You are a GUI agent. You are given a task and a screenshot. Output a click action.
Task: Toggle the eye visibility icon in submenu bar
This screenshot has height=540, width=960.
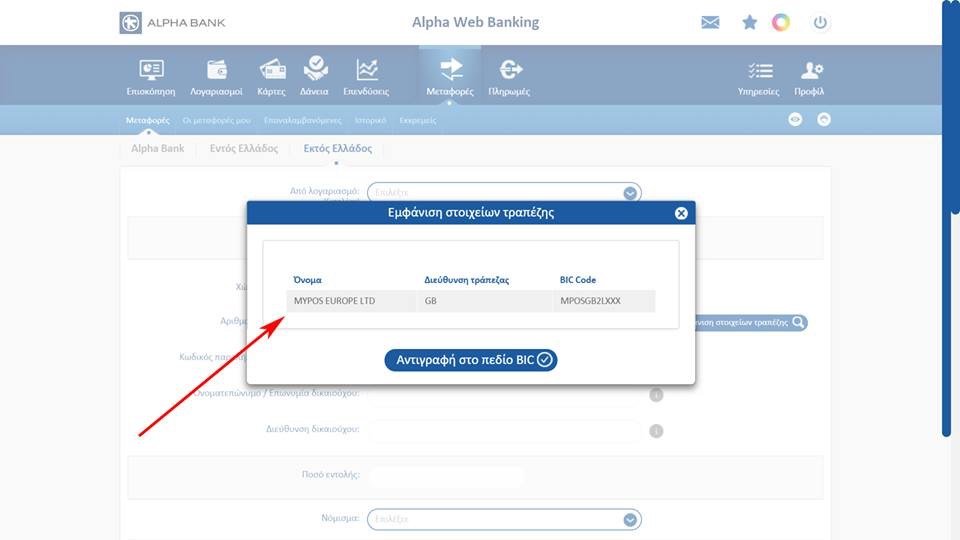795,119
